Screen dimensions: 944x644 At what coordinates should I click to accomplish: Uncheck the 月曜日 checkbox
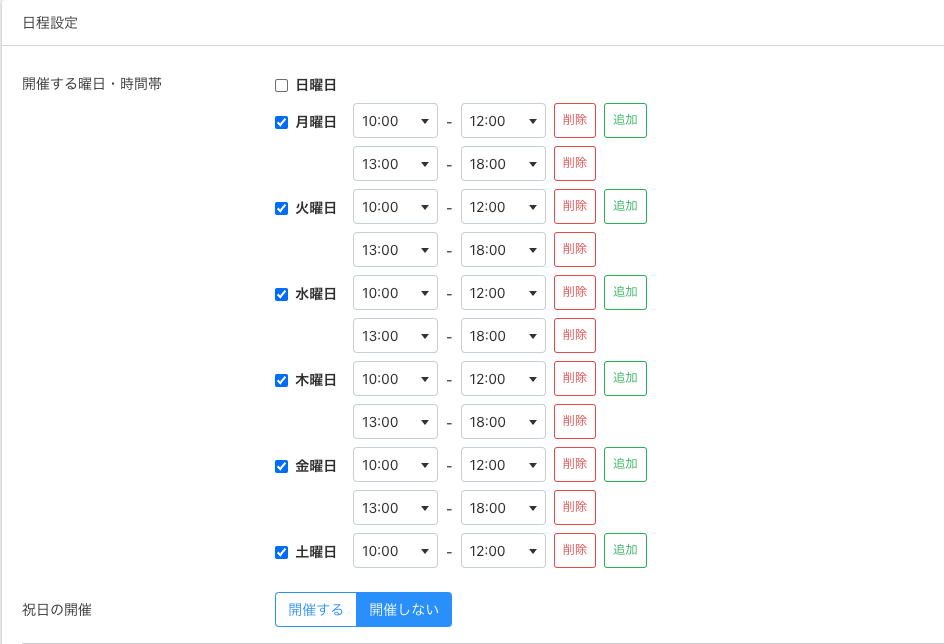(x=281, y=122)
